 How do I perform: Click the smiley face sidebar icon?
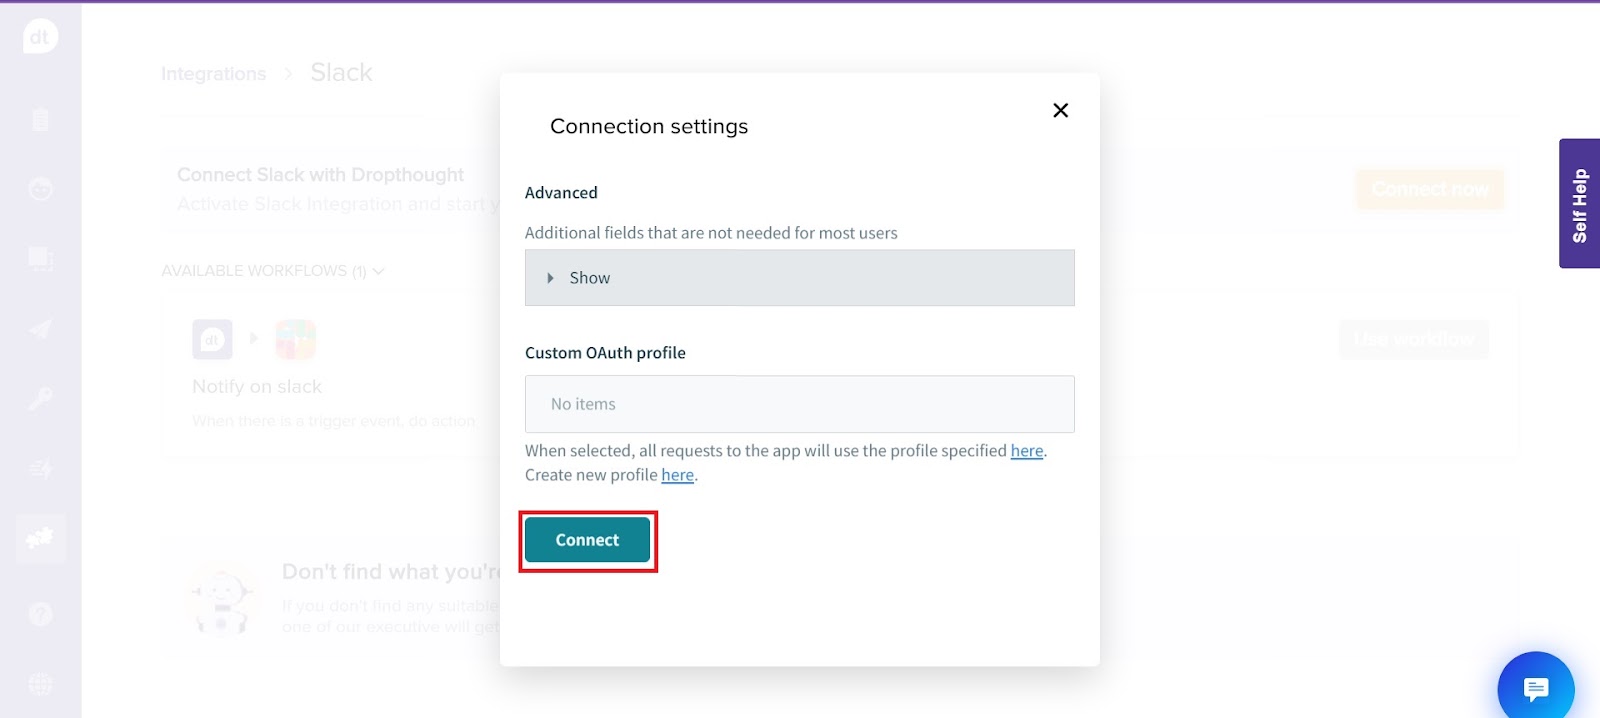tap(40, 189)
